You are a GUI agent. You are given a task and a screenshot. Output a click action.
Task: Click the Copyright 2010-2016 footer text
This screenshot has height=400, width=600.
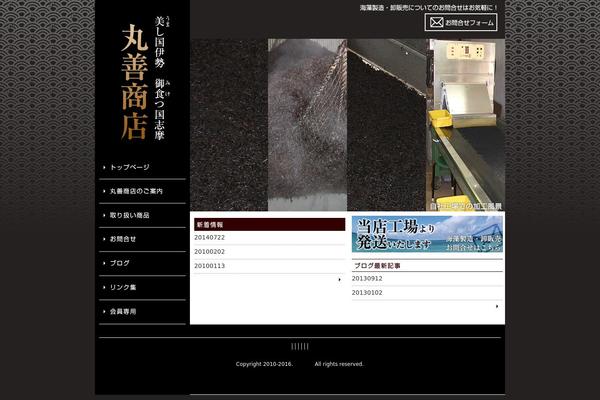click(264, 364)
